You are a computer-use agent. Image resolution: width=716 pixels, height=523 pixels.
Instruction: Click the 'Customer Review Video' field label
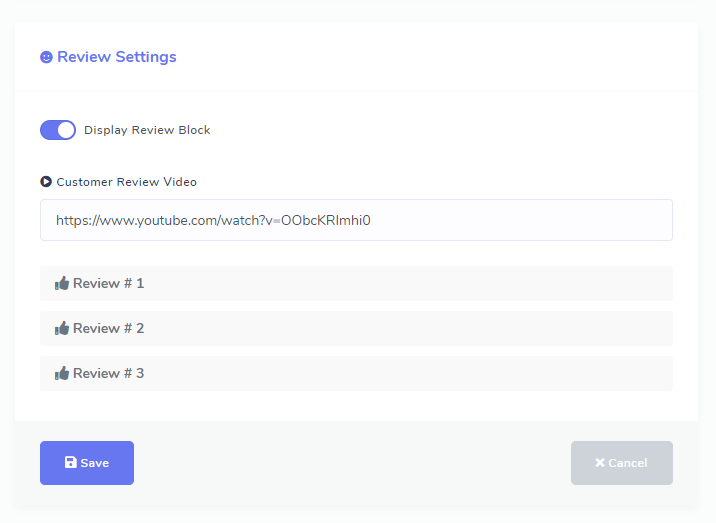pos(126,182)
